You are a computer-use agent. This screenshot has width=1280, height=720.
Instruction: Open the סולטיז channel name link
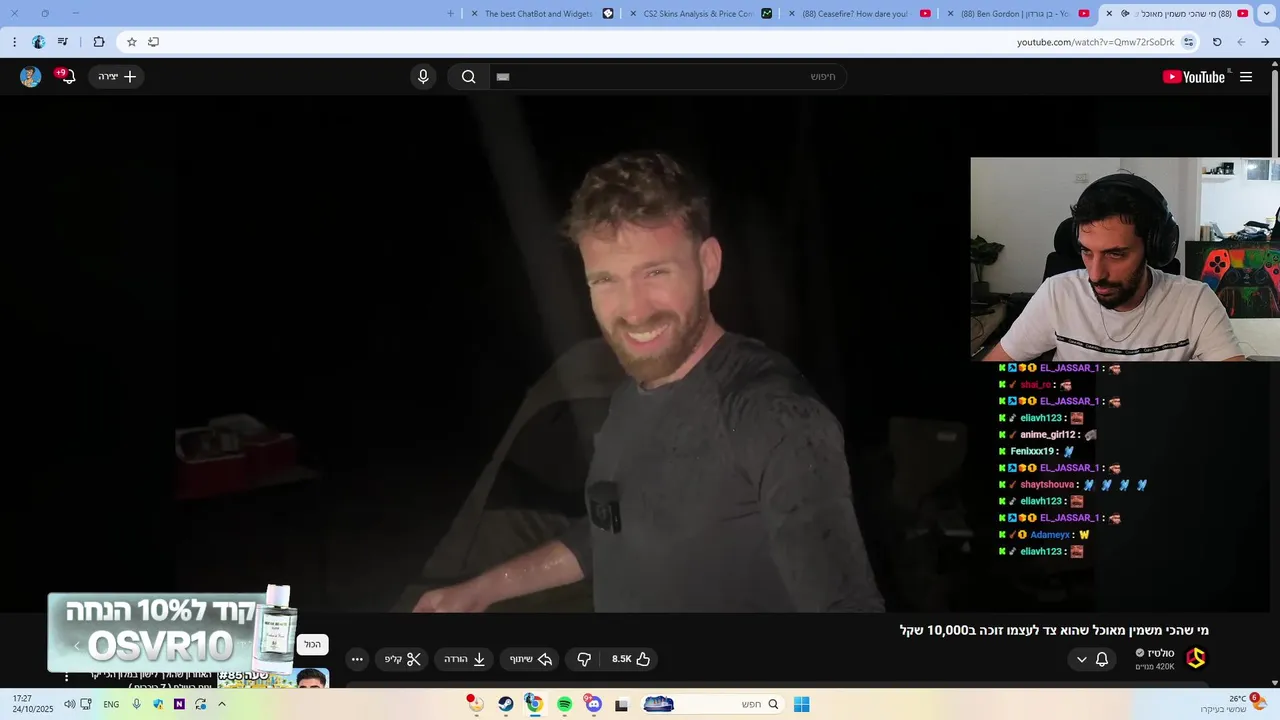(1161, 653)
